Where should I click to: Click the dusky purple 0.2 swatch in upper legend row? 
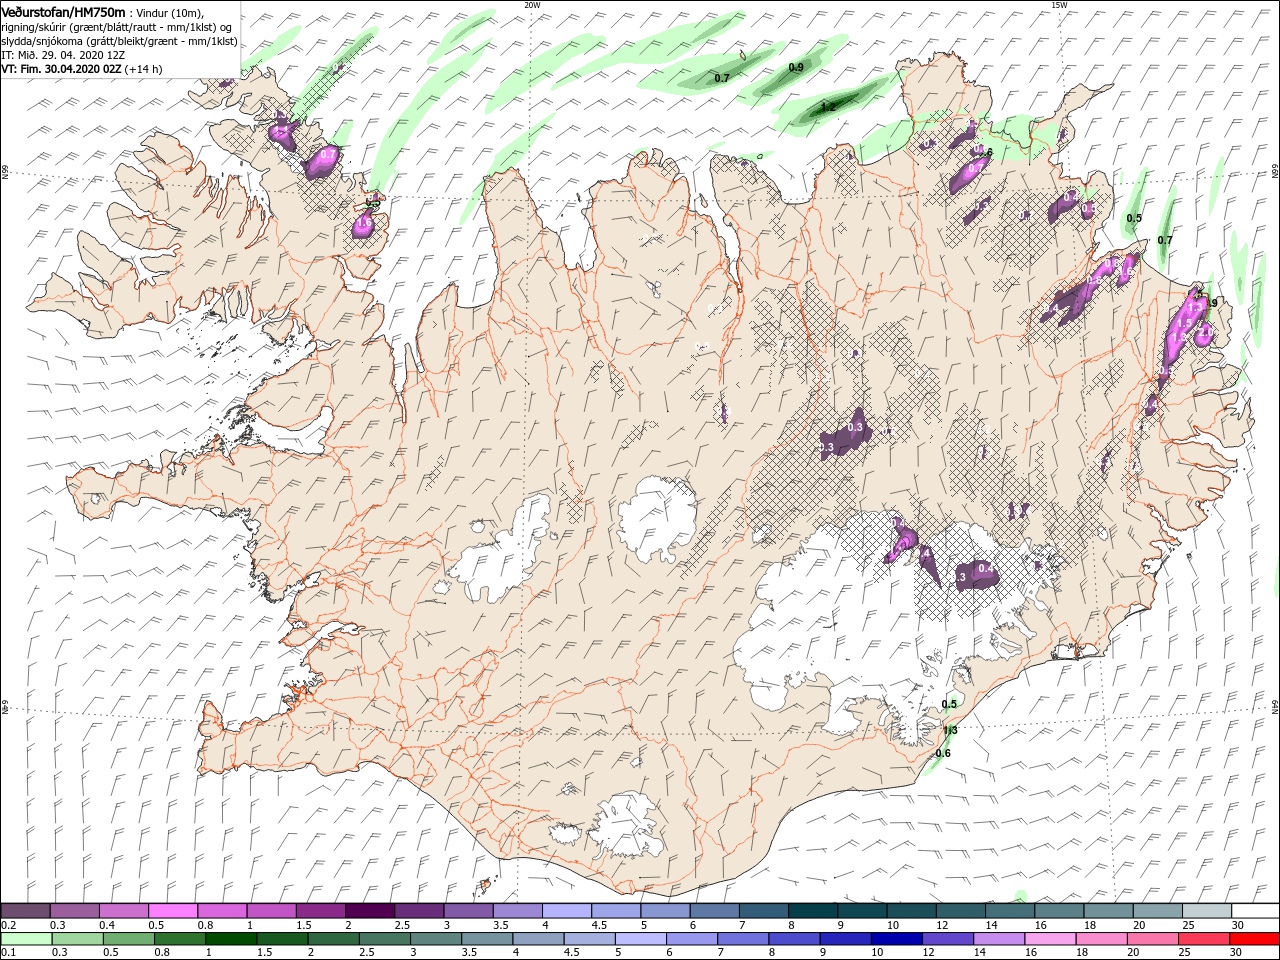[25, 911]
